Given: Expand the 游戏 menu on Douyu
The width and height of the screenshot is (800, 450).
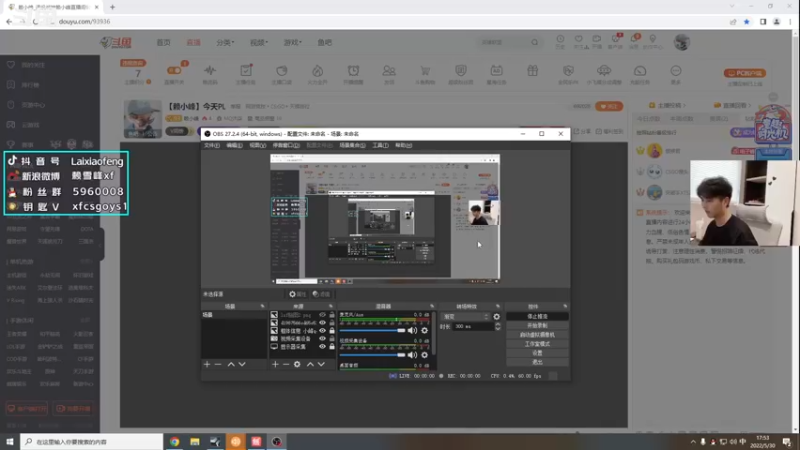Looking at the screenshot, I should (x=292, y=42).
